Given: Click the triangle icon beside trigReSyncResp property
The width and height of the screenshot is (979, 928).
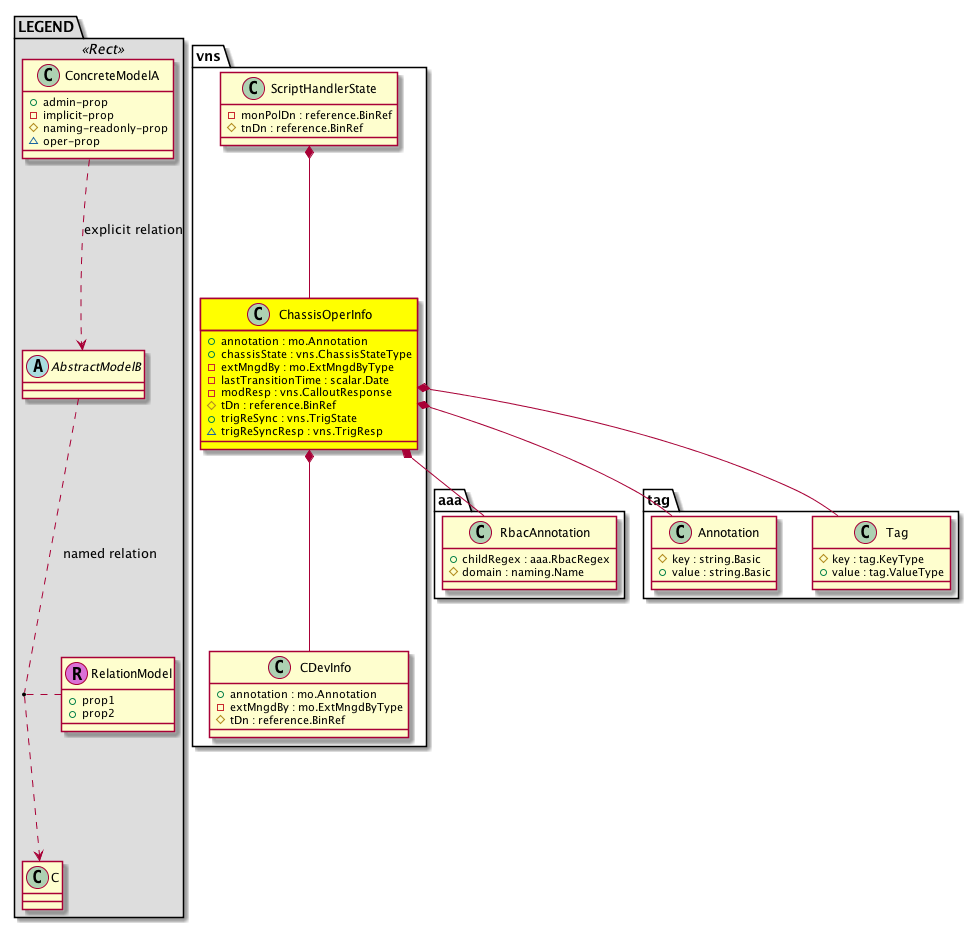Looking at the screenshot, I should [x=211, y=432].
